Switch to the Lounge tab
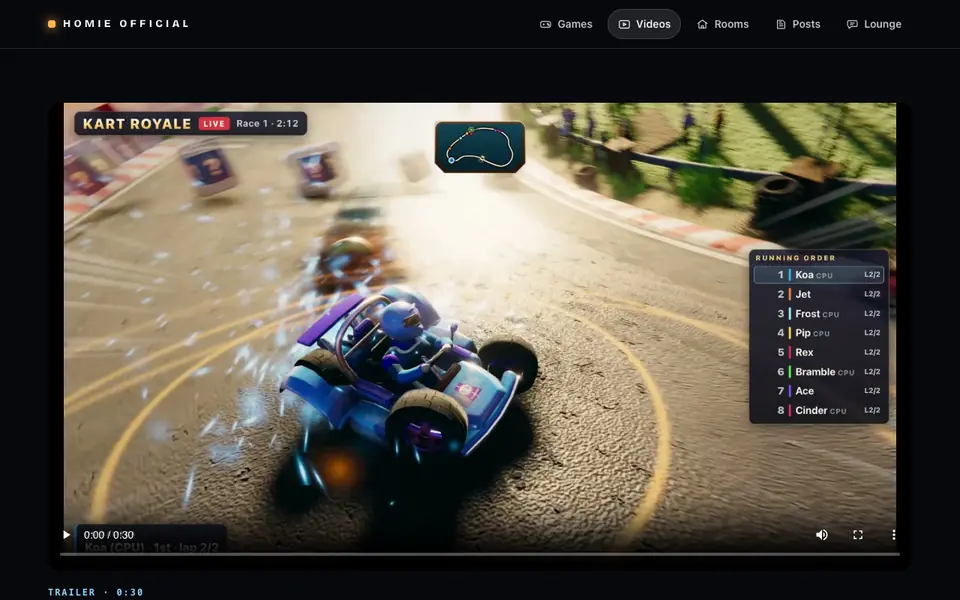960x600 pixels. (x=874, y=24)
